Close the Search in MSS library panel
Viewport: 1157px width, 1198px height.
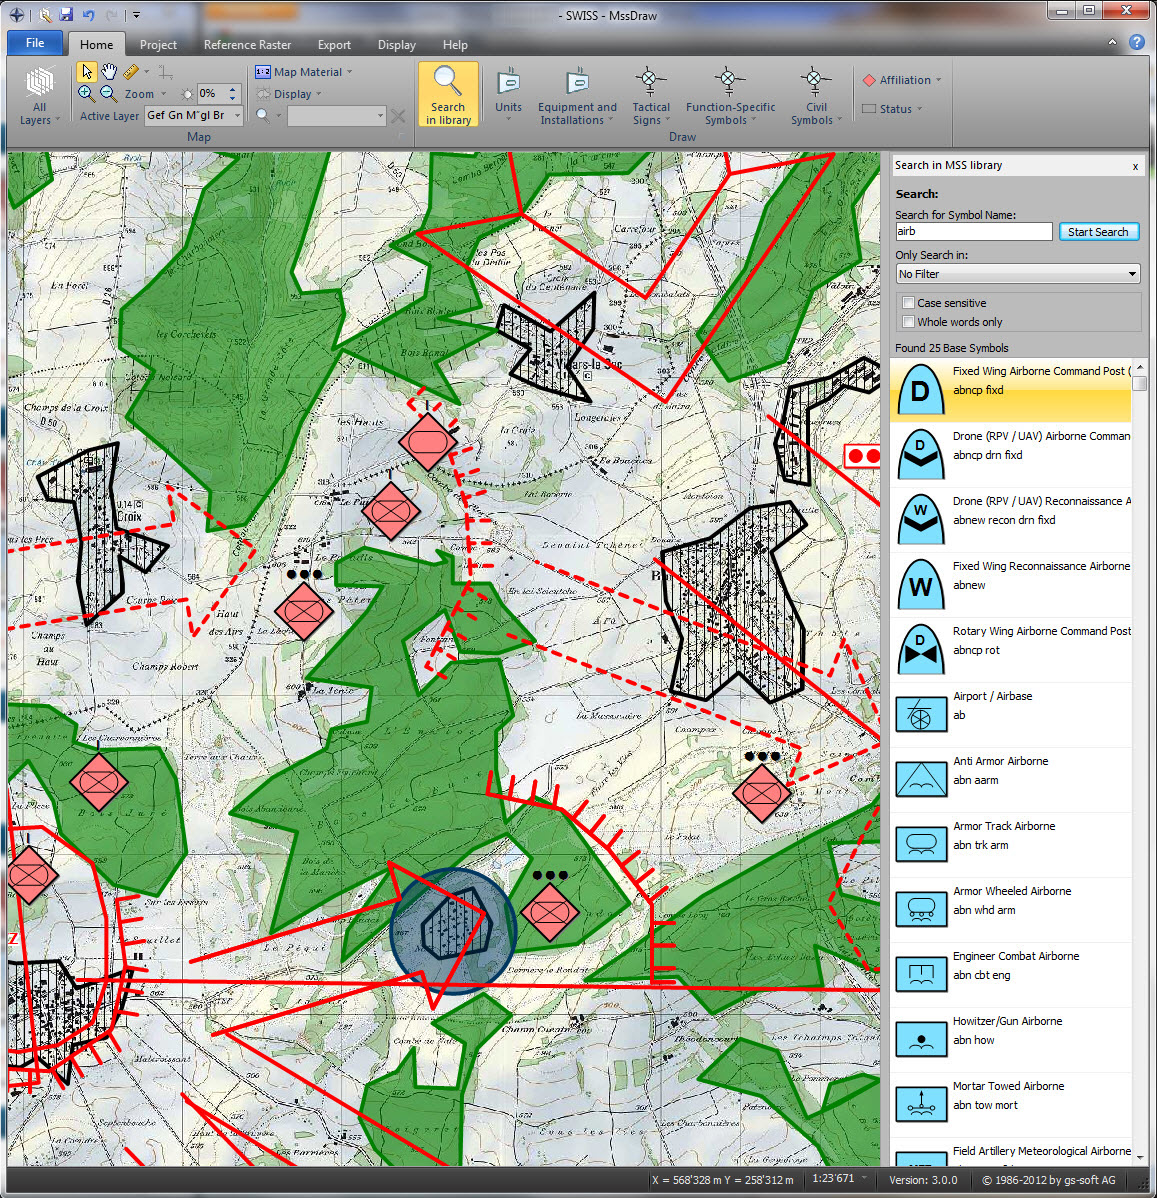click(1135, 166)
